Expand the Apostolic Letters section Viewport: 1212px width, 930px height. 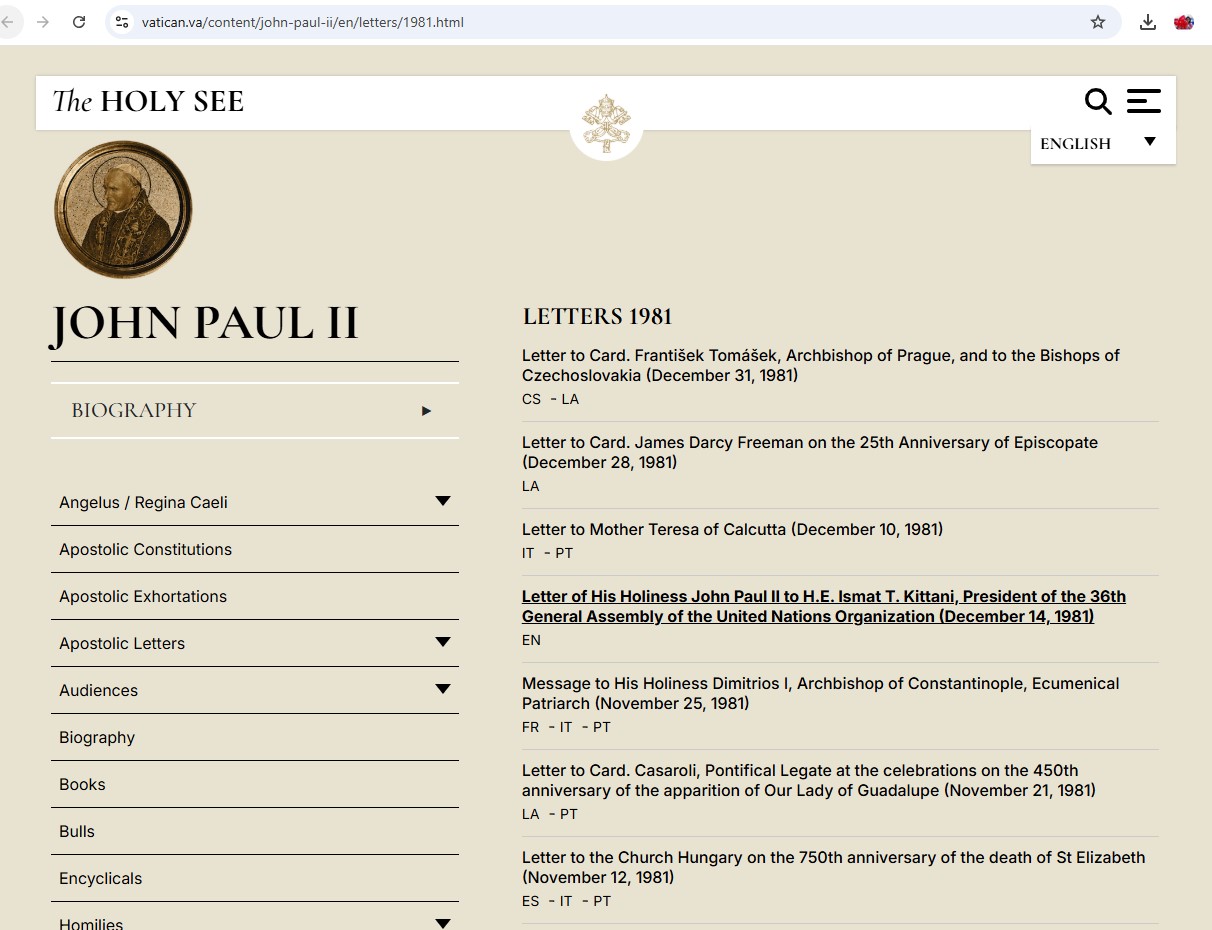coord(442,642)
